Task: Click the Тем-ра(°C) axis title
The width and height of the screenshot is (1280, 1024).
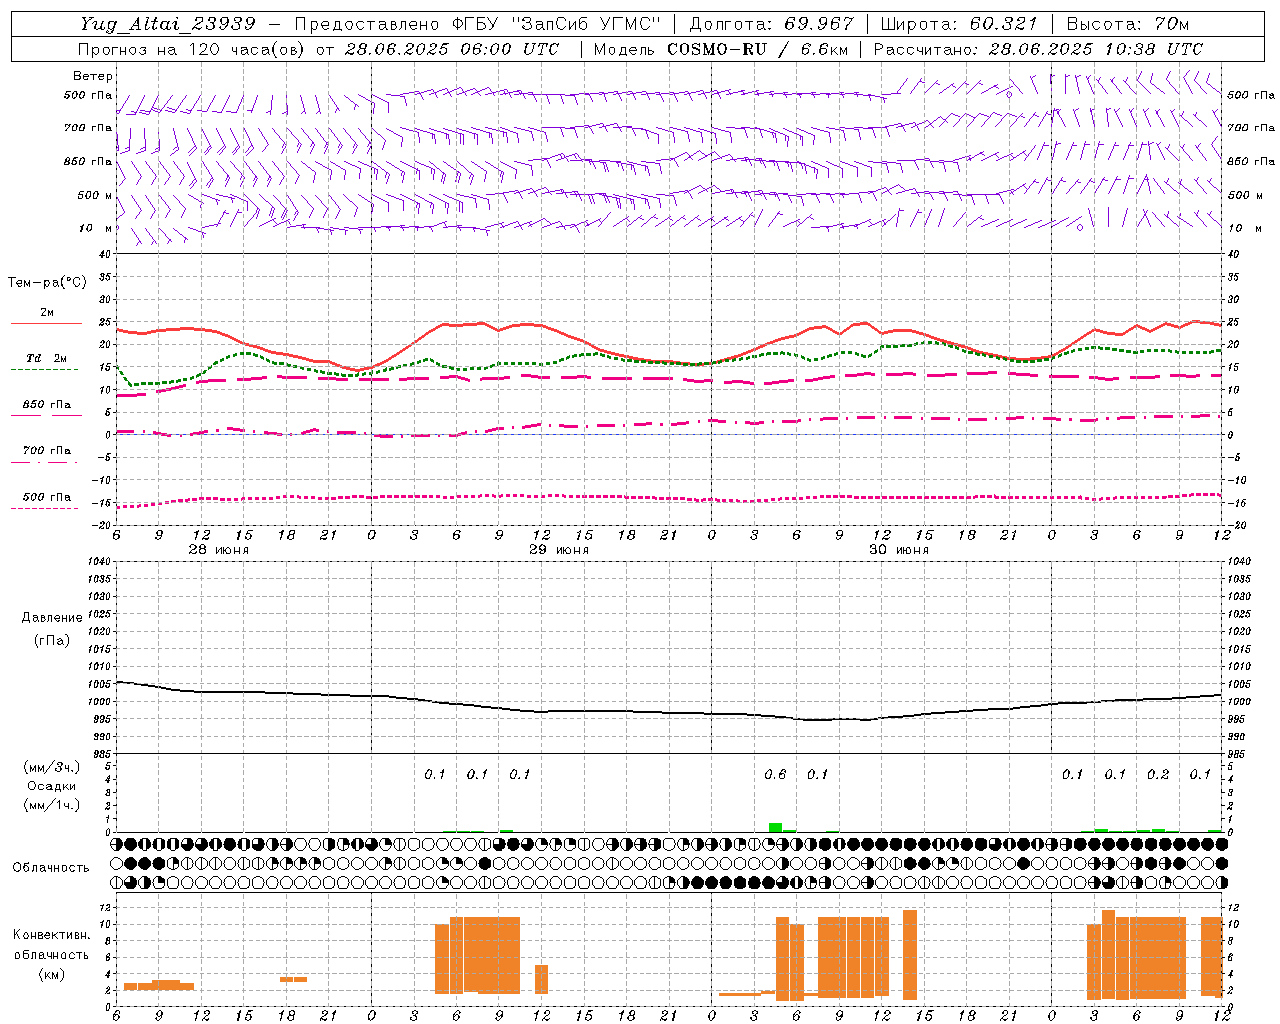Action: (47, 283)
